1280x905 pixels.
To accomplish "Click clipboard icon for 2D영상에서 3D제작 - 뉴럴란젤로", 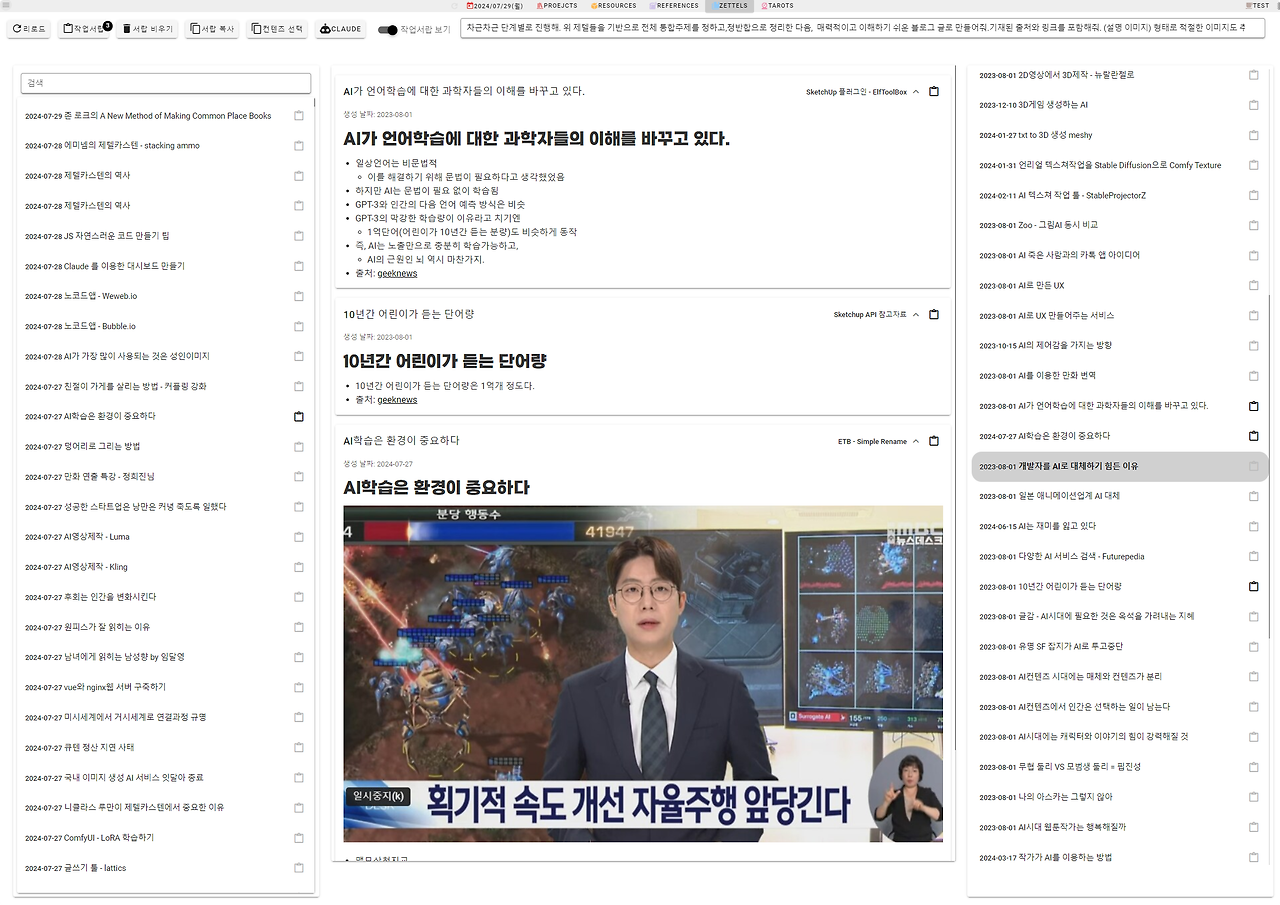I will coord(1254,75).
